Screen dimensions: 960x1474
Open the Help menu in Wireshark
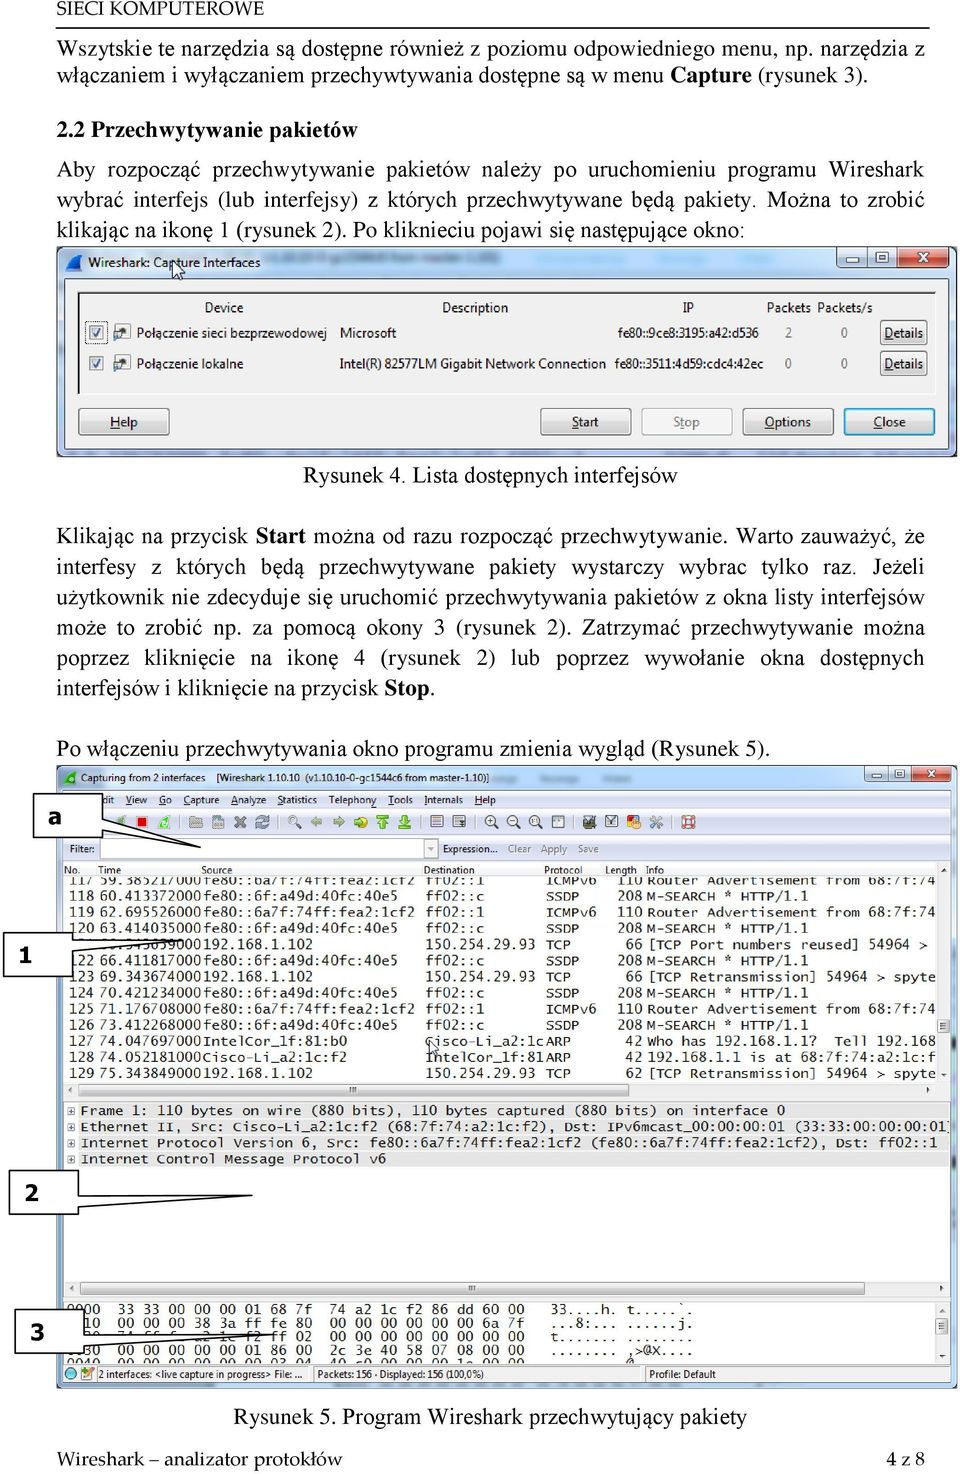click(x=485, y=800)
